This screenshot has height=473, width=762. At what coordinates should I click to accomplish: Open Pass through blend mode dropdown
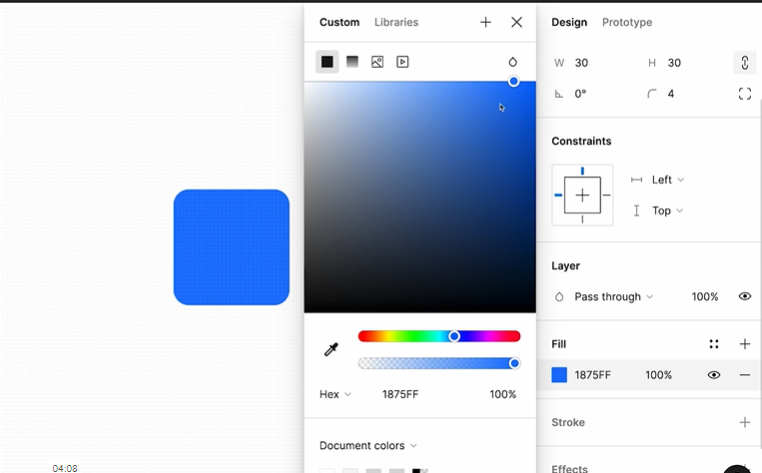tap(614, 297)
